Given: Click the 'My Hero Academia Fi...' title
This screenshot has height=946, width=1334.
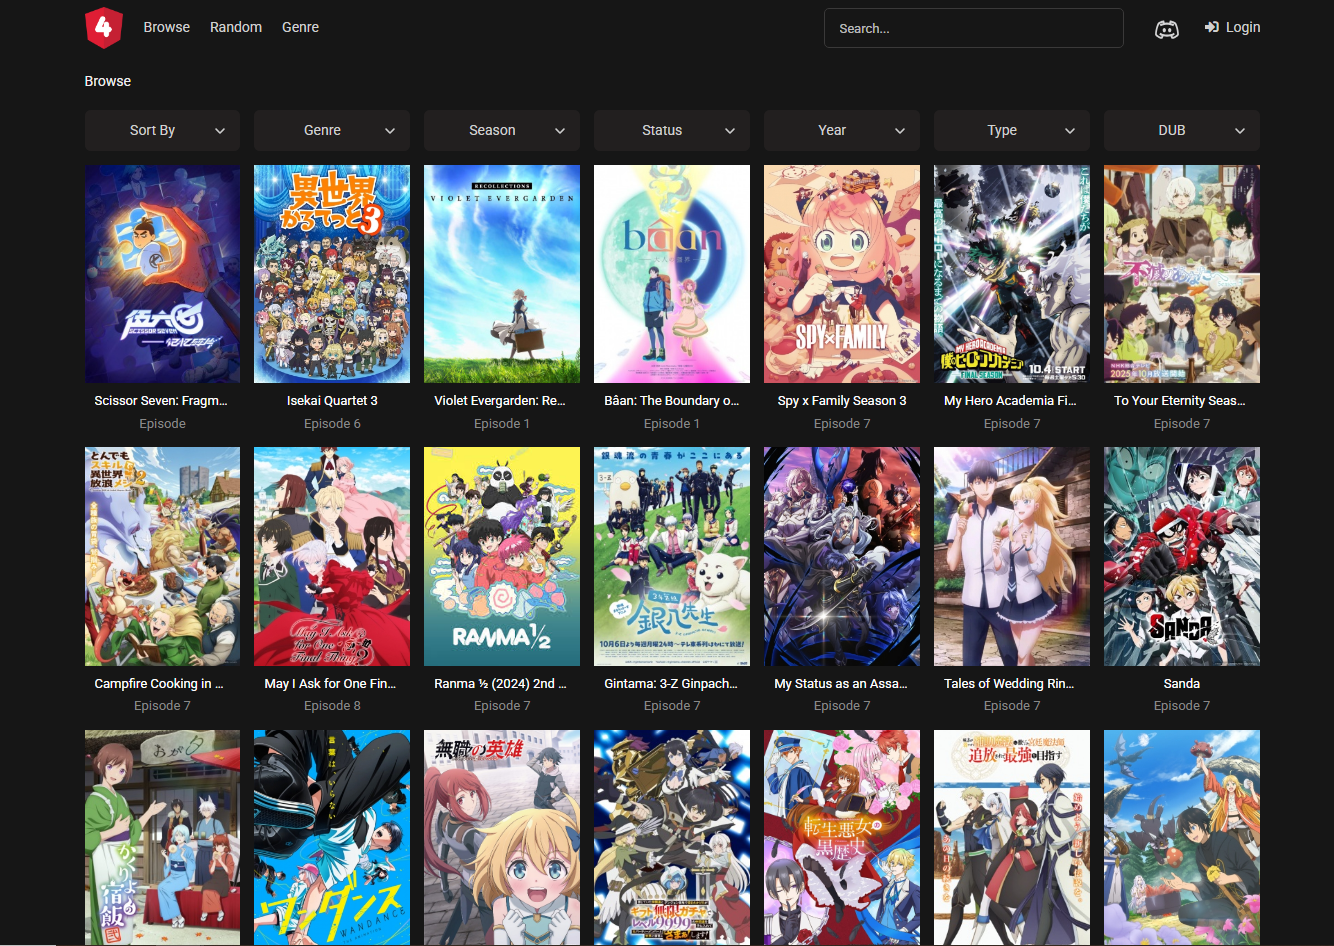Looking at the screenshot, I should tap(1010, 400).
